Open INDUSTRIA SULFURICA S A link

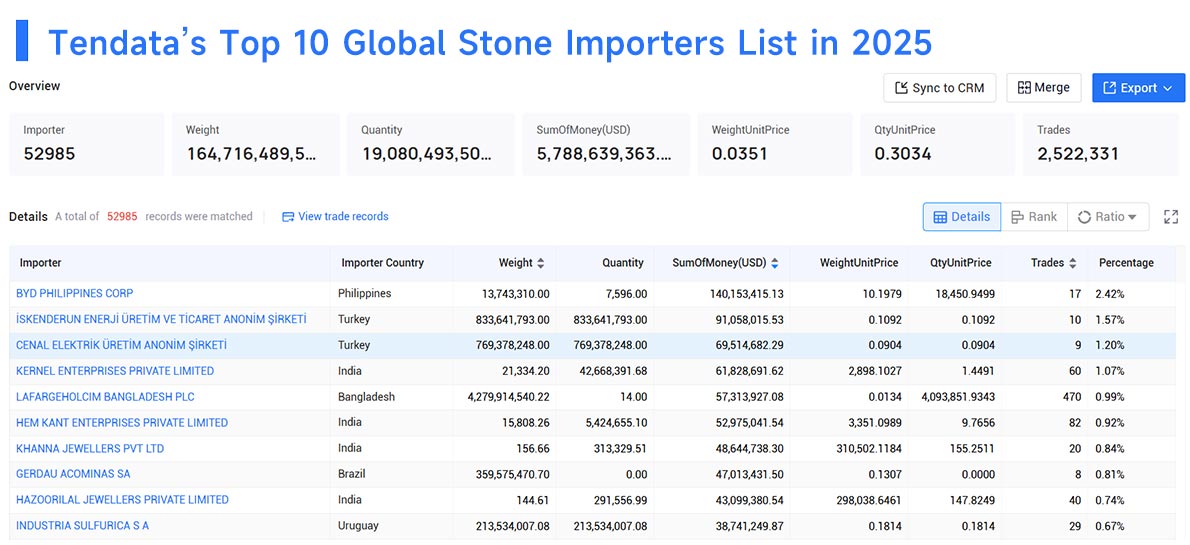point(82,525)
